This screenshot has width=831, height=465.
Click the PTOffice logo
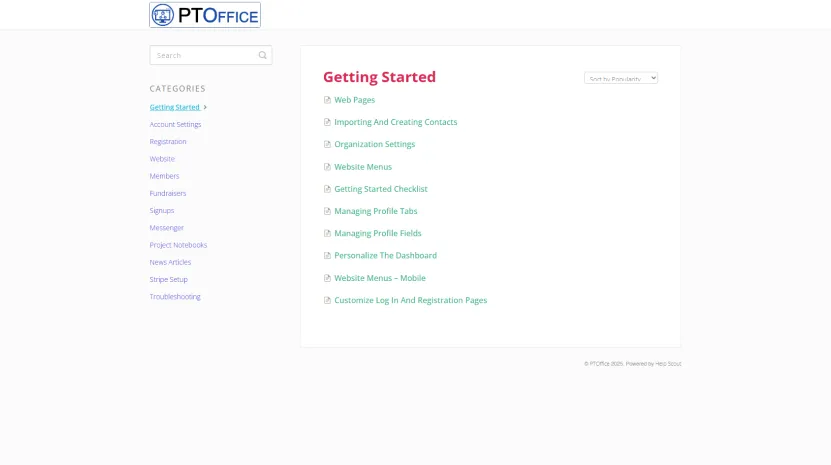tap(205, 15)
